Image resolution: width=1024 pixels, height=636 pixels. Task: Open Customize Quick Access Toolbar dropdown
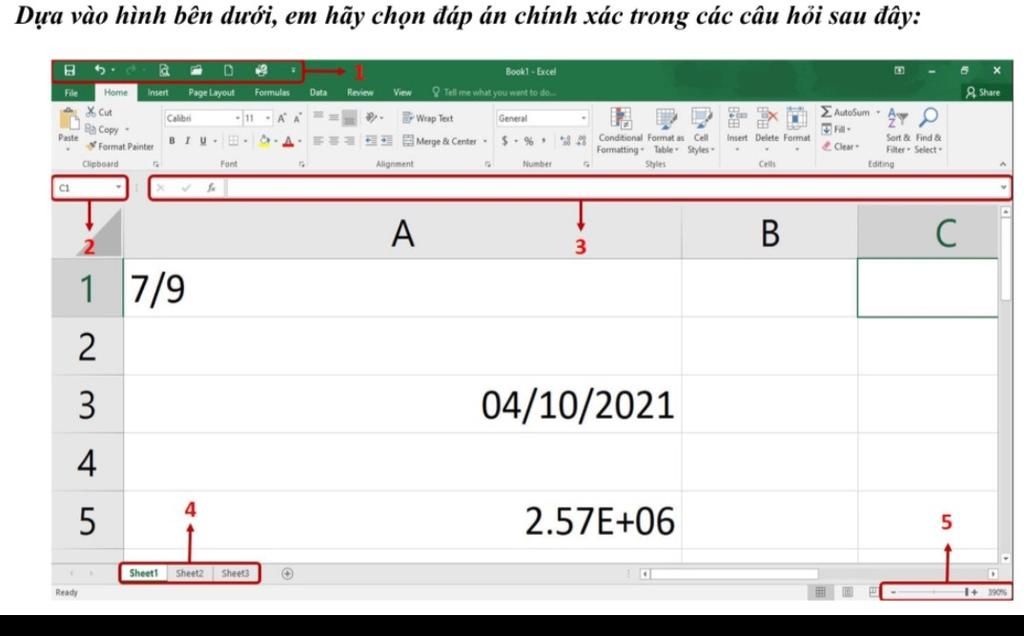293,71
